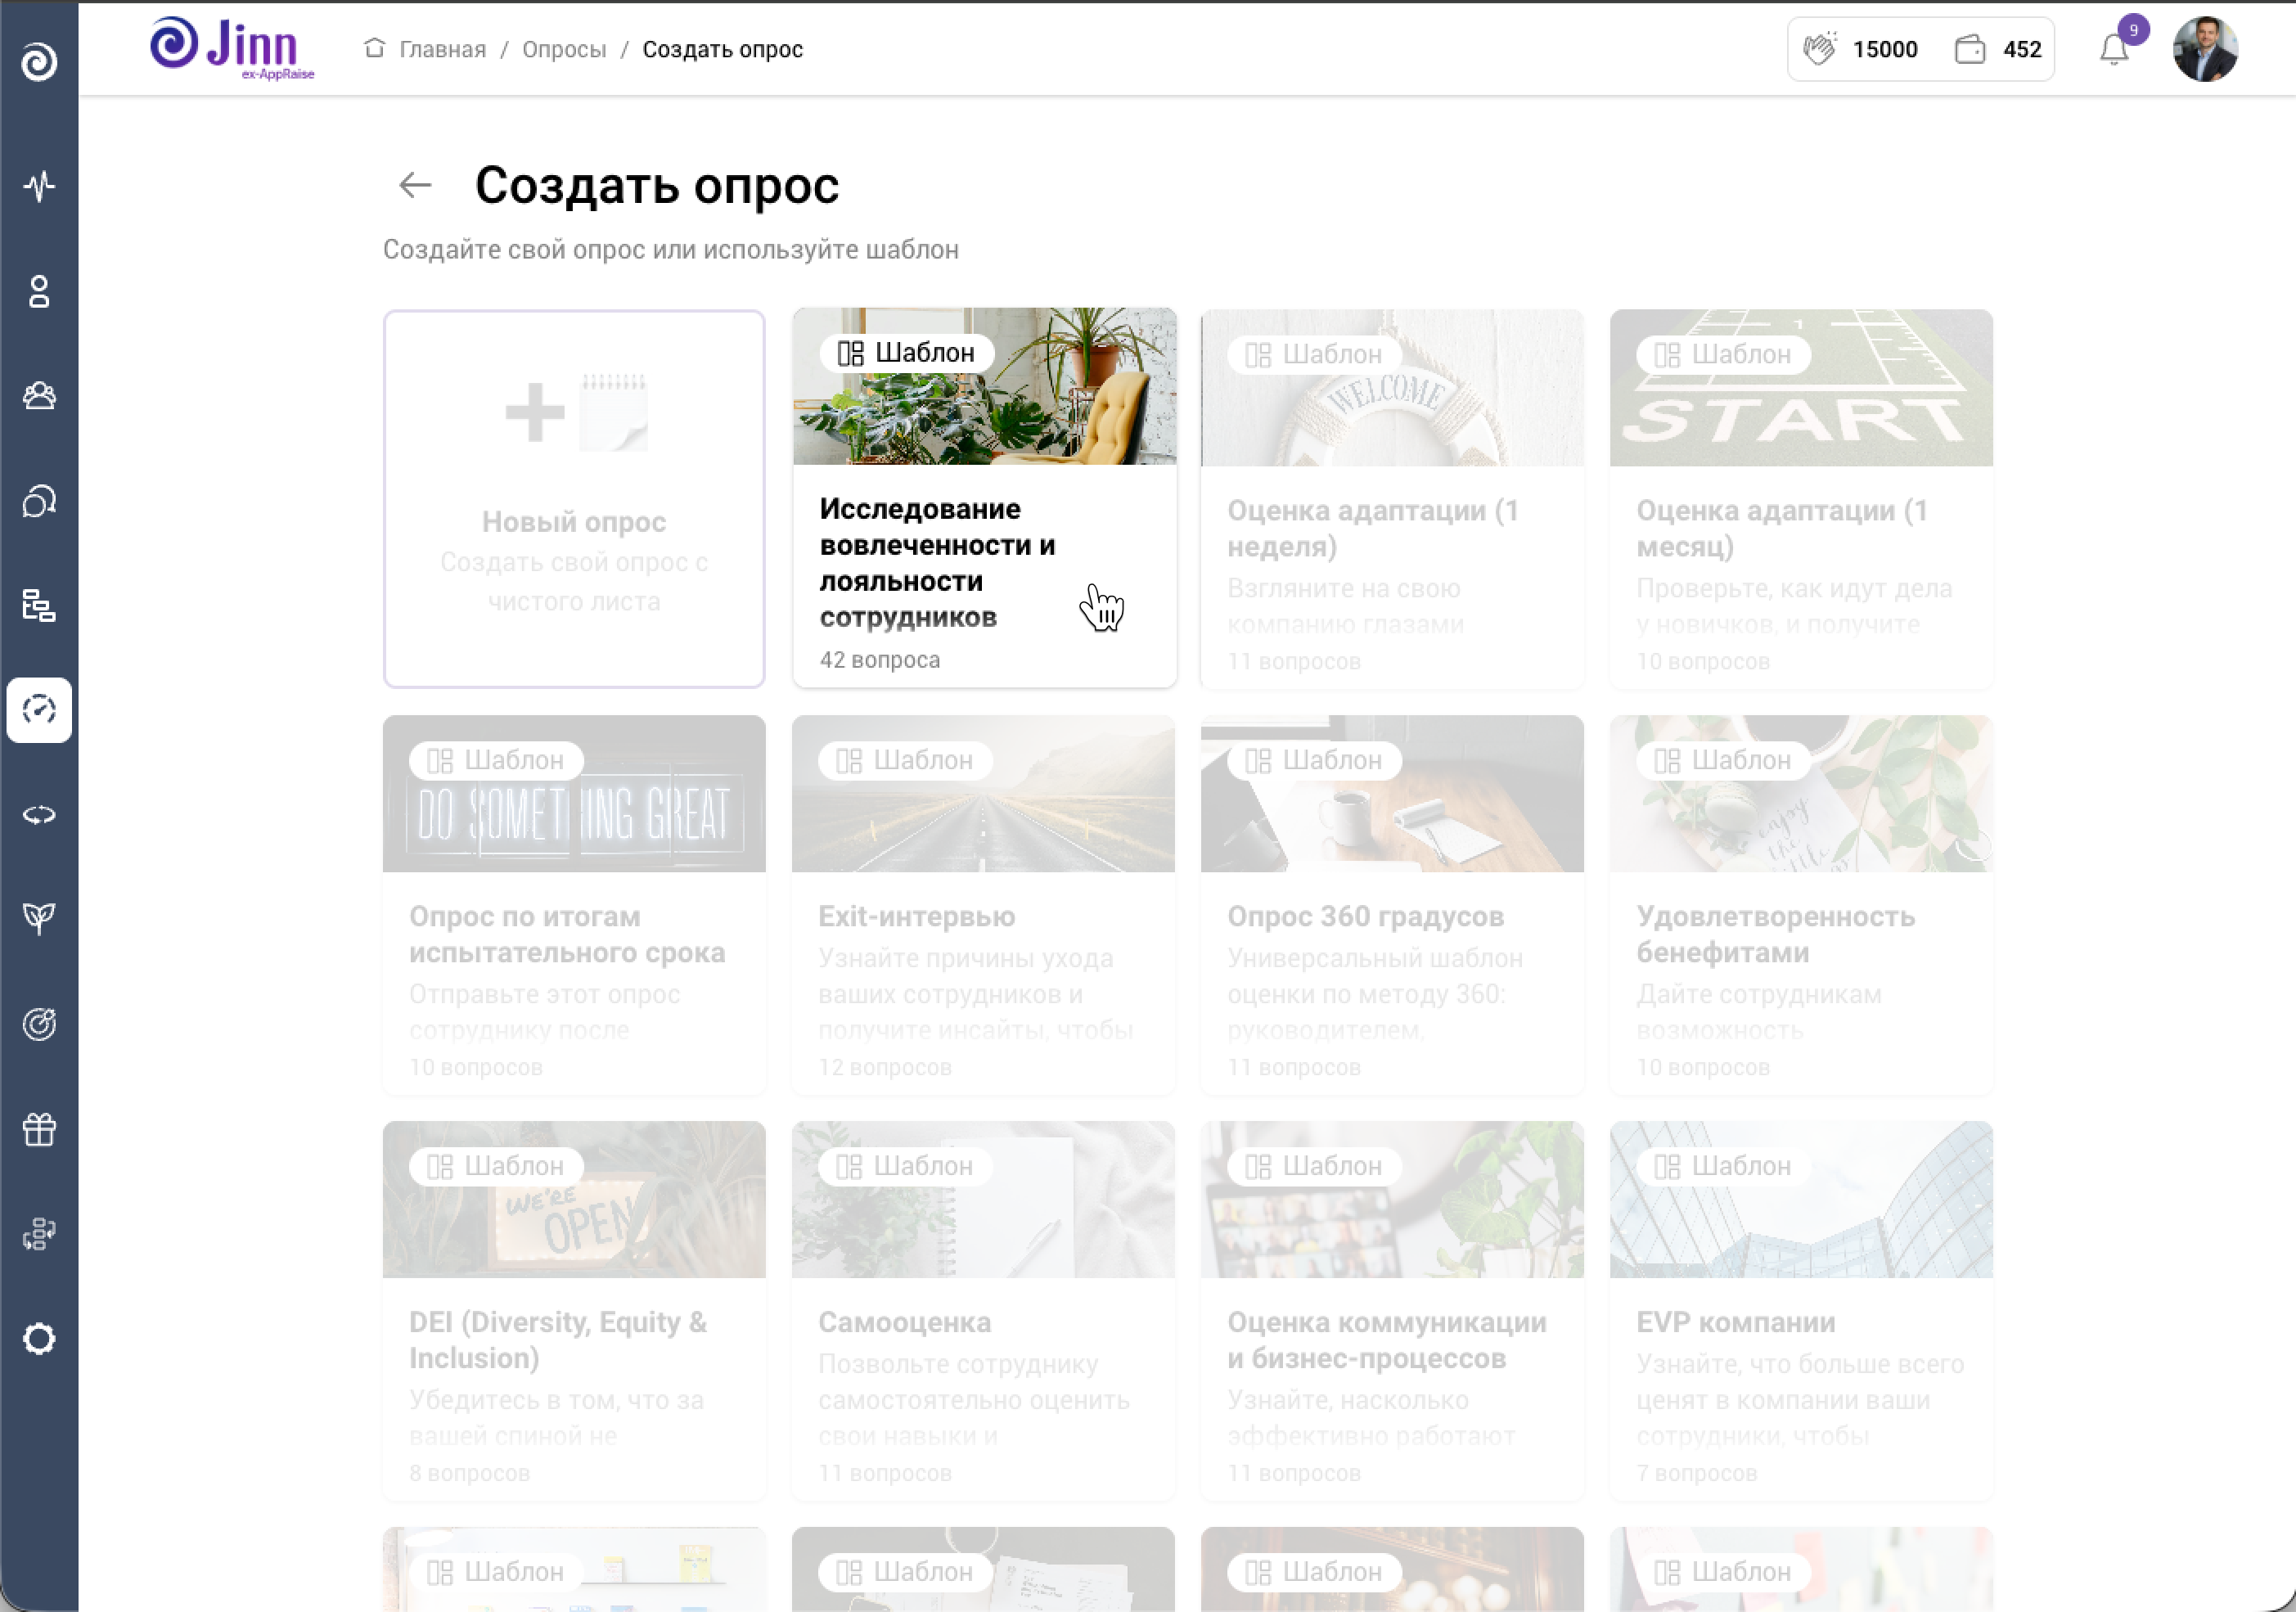This screenshot has height=1612, width=2296.
Task: Select the Опрос 360 градусов template
Action: (x=1392, y=904)
